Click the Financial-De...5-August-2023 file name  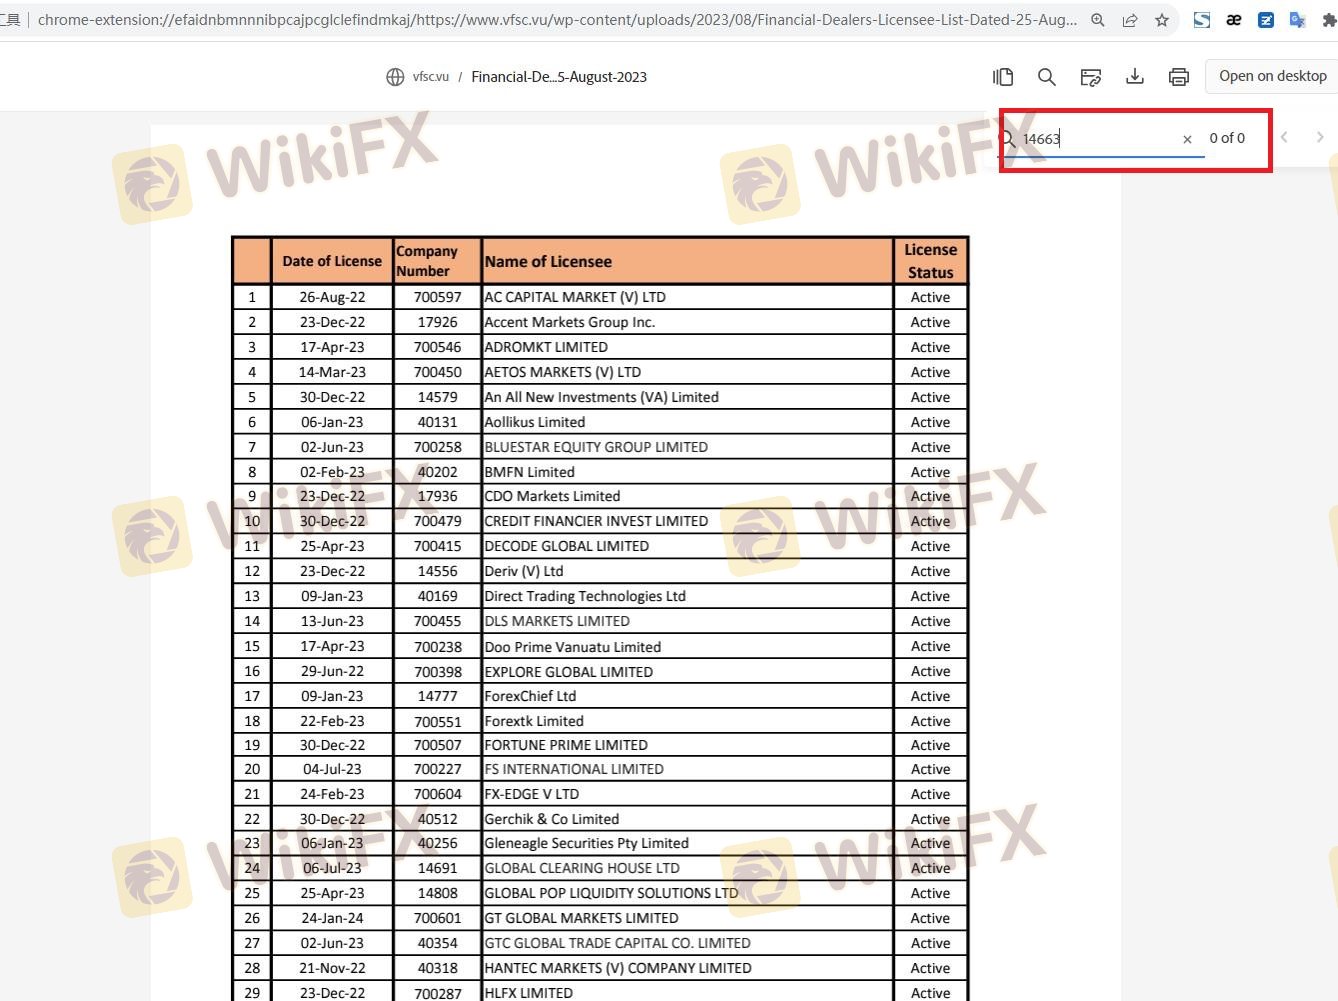(x=559, y=77)
